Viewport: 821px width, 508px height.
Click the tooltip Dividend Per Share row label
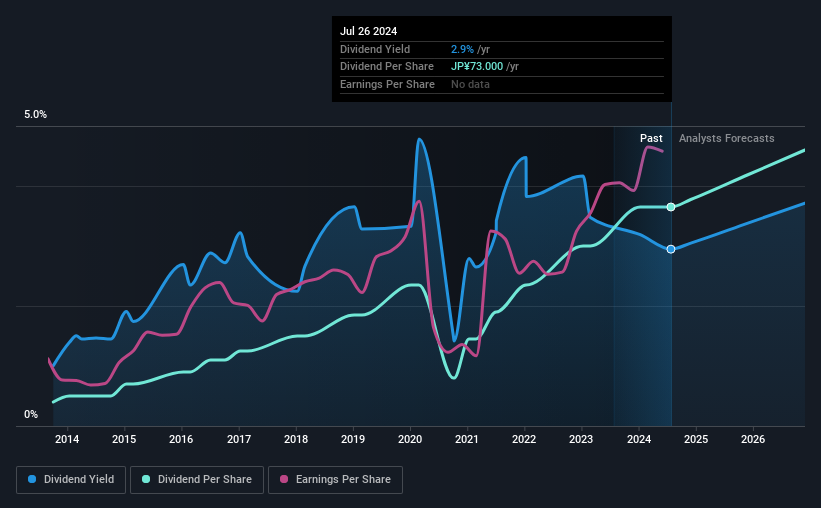point(387,67)
